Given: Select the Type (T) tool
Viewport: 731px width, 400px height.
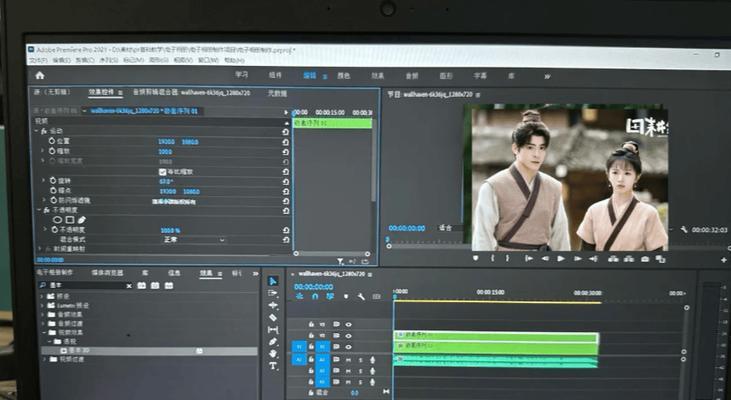Looking at the screenshot, I should [x=273, y=366].
